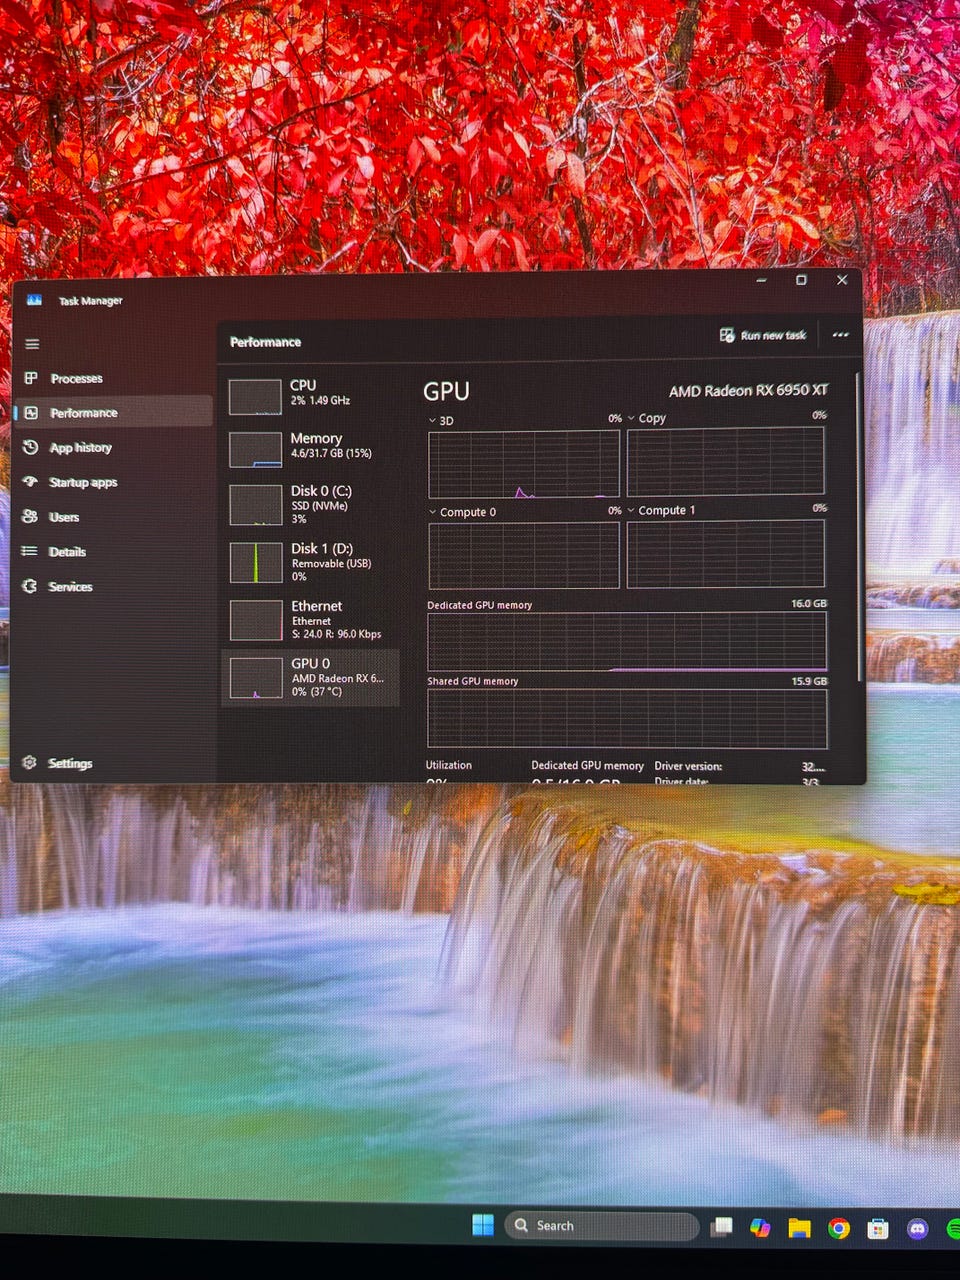The width and height of the screenshot is (960, 1280).
Task: Launch Copilot from the taskbar
Action: click(760, 1227)
